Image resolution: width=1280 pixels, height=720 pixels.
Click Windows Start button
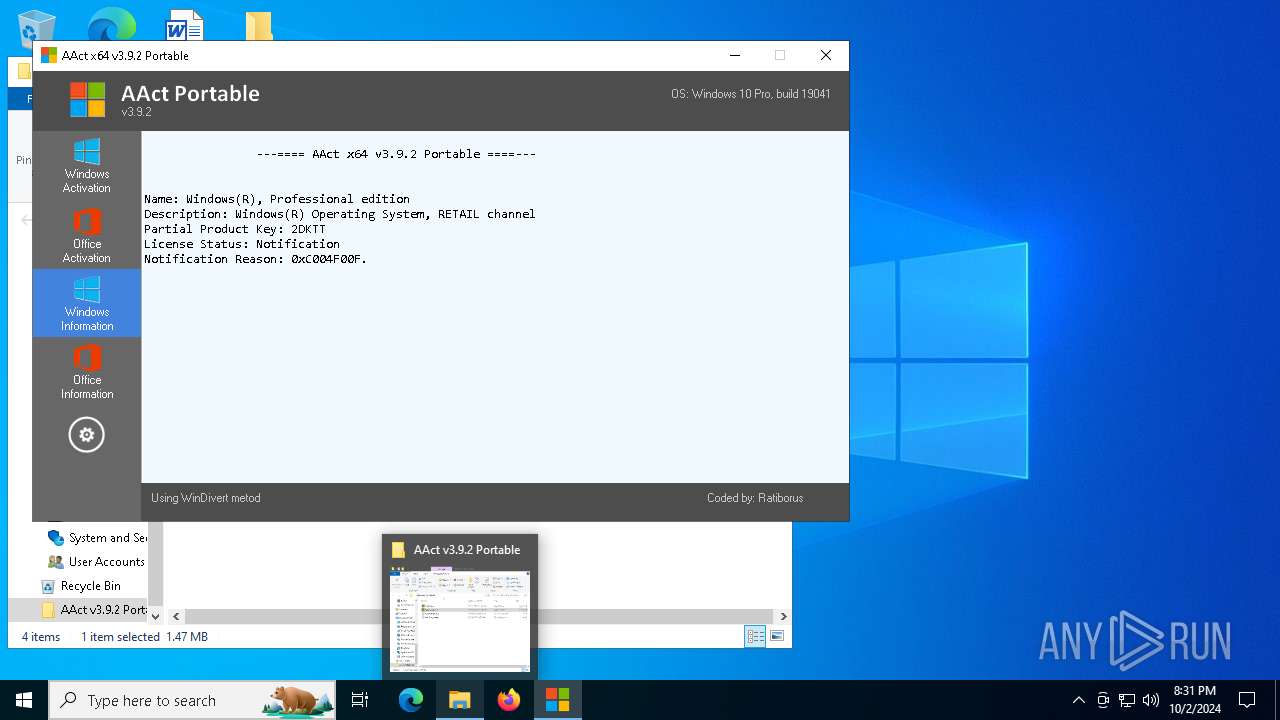[x=24, y=700]
